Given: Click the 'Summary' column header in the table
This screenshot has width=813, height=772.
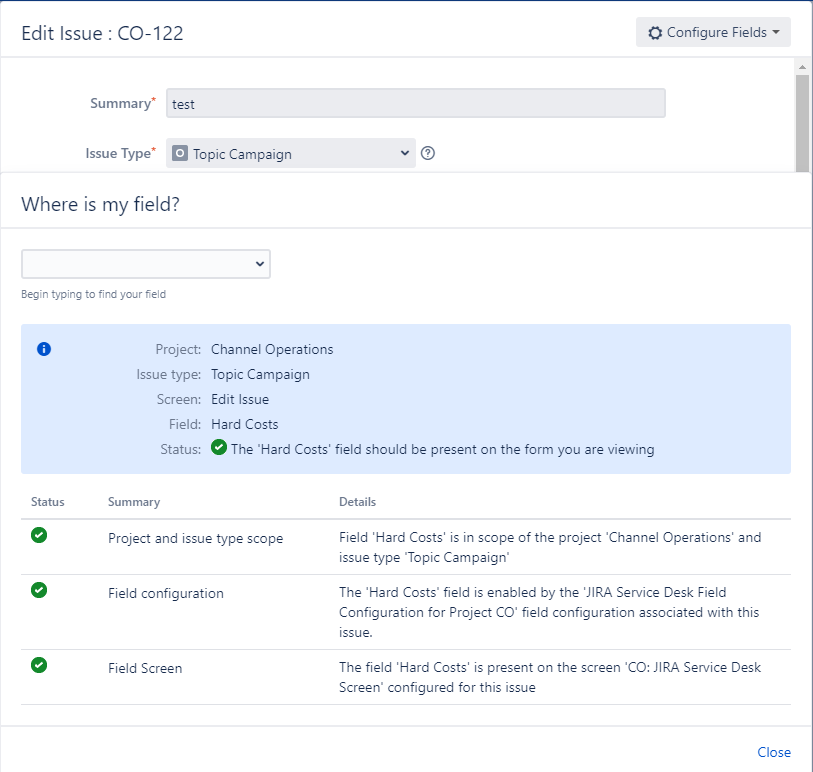Looking at the screenshot, I should click(x=134, y=502).
